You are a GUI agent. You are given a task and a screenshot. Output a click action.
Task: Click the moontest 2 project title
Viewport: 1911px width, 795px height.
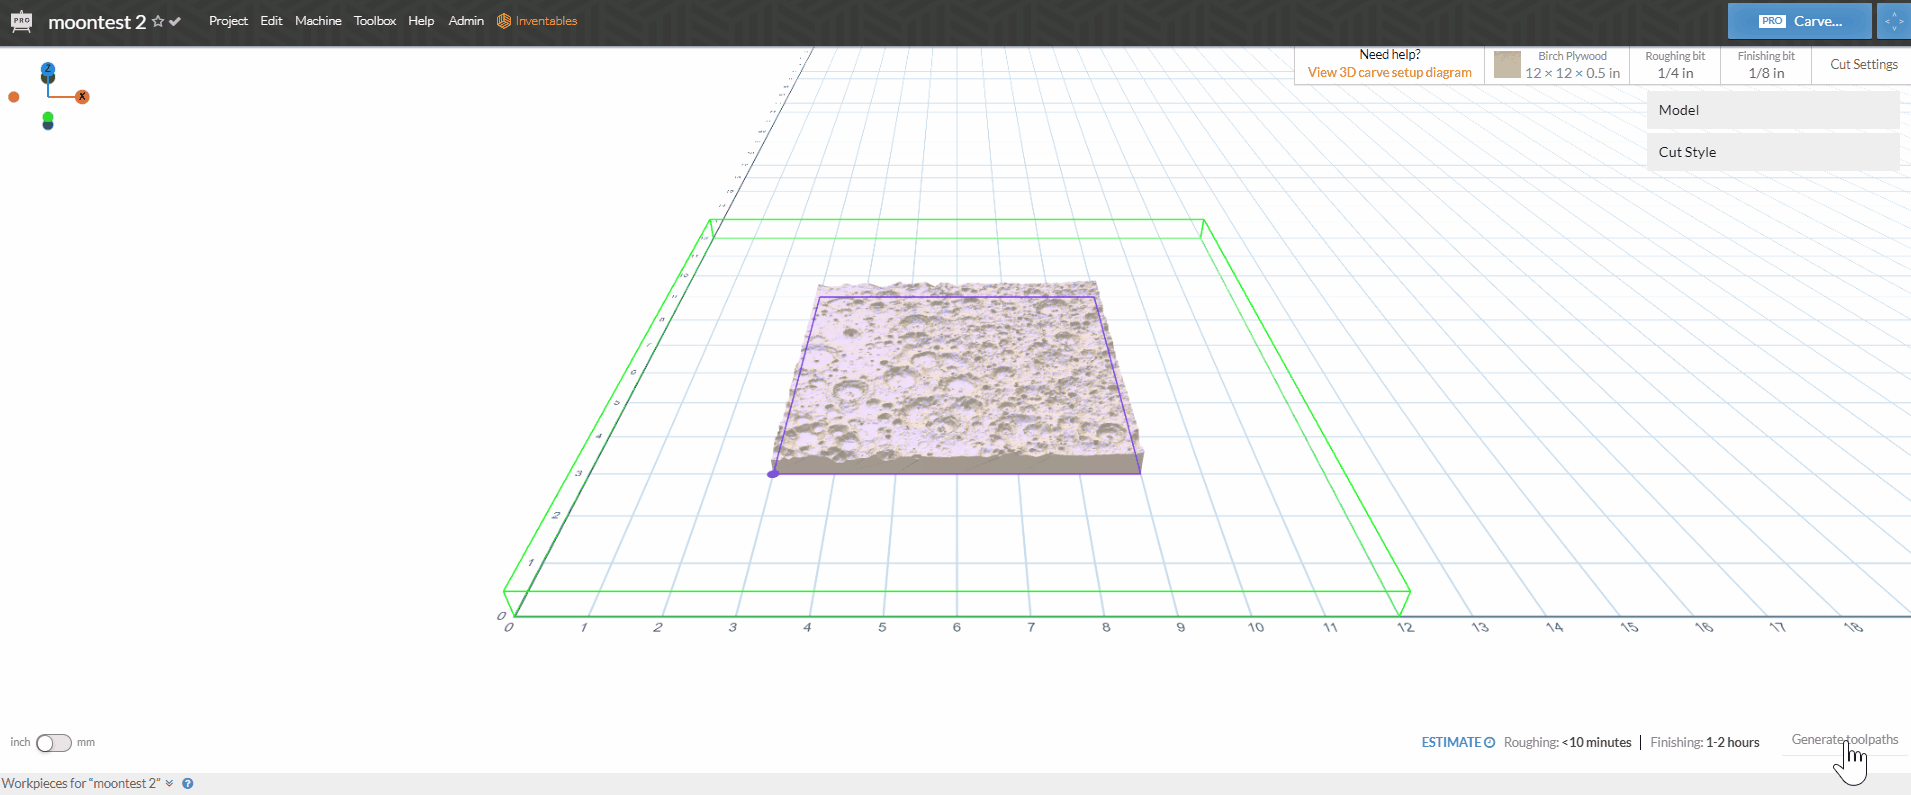click(x=97, y=22)
